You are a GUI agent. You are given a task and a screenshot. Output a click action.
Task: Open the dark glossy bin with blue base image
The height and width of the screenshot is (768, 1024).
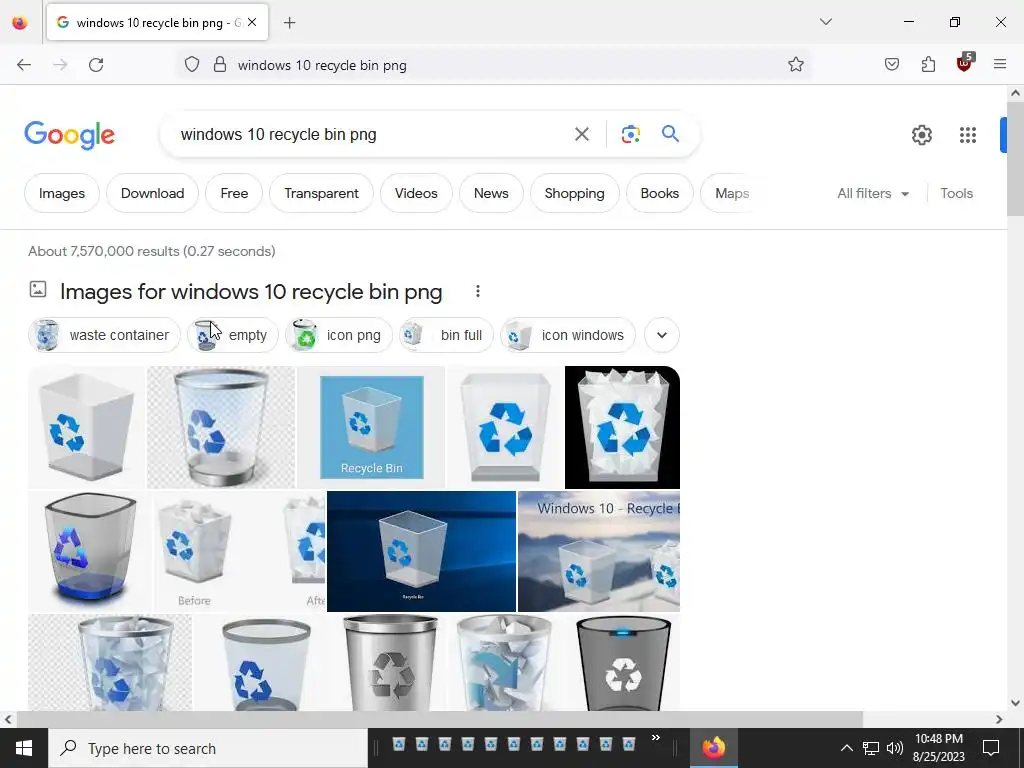click(x=89, y=551)
